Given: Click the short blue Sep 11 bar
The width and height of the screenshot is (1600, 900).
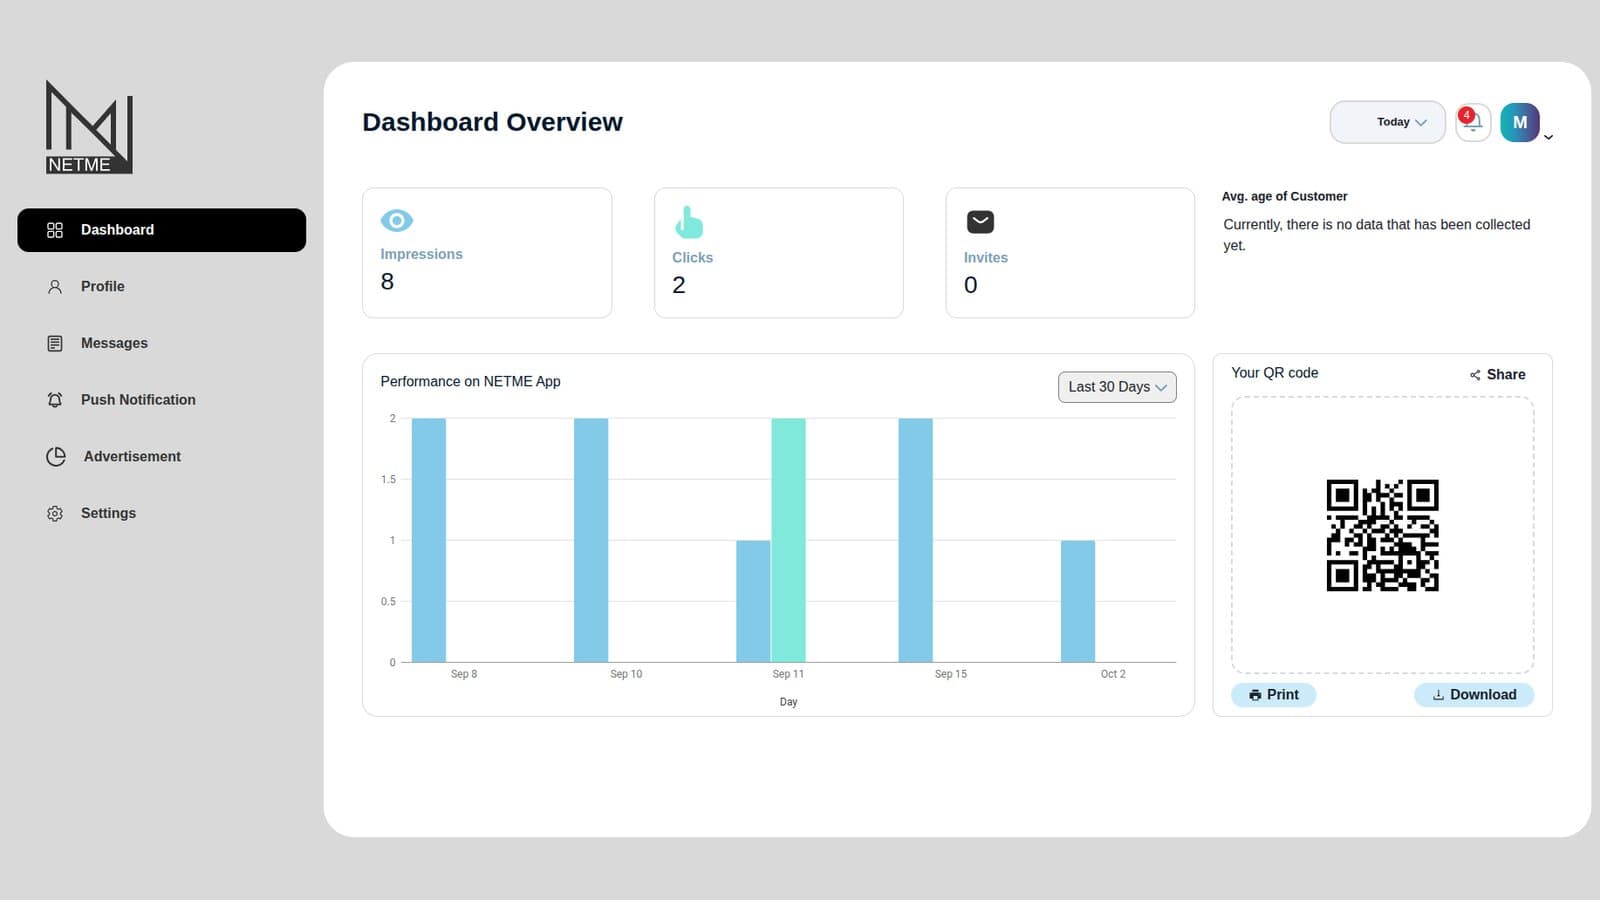Looking at the screenshot, I should click(753, 601).
